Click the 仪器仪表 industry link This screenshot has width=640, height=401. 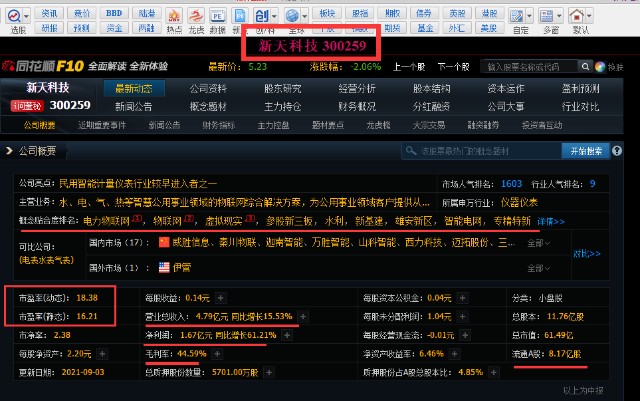pos(519,203)
